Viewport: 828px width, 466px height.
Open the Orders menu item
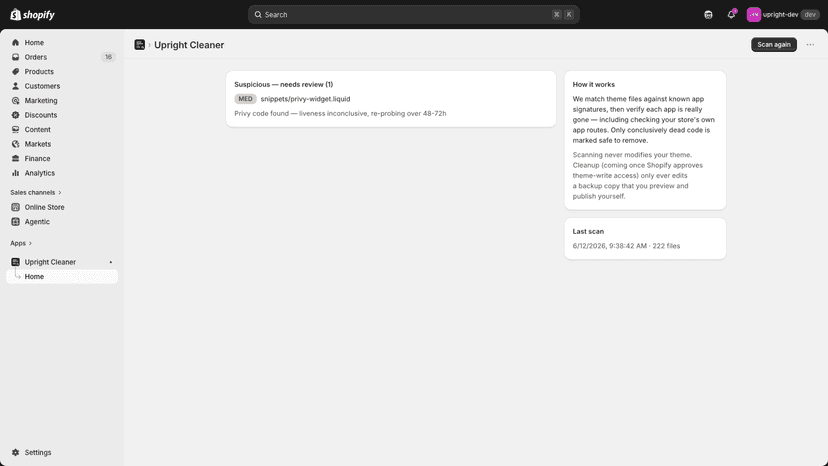pyautogui.click(x=62, y=57)
